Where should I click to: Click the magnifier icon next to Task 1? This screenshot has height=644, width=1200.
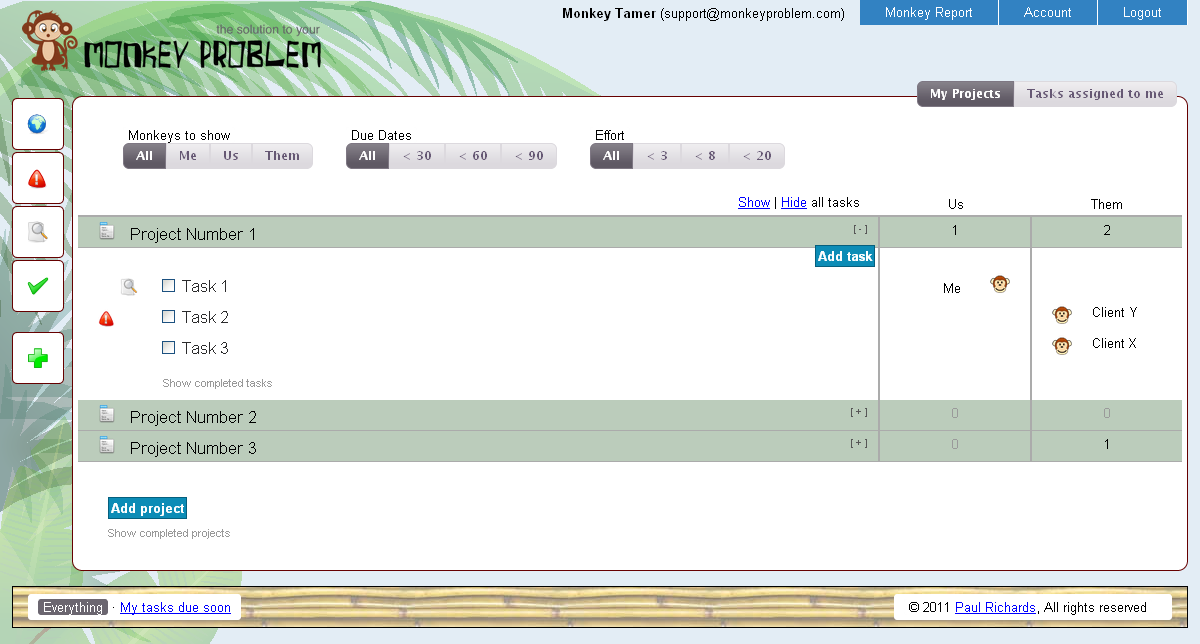click(x=129, y=286)
